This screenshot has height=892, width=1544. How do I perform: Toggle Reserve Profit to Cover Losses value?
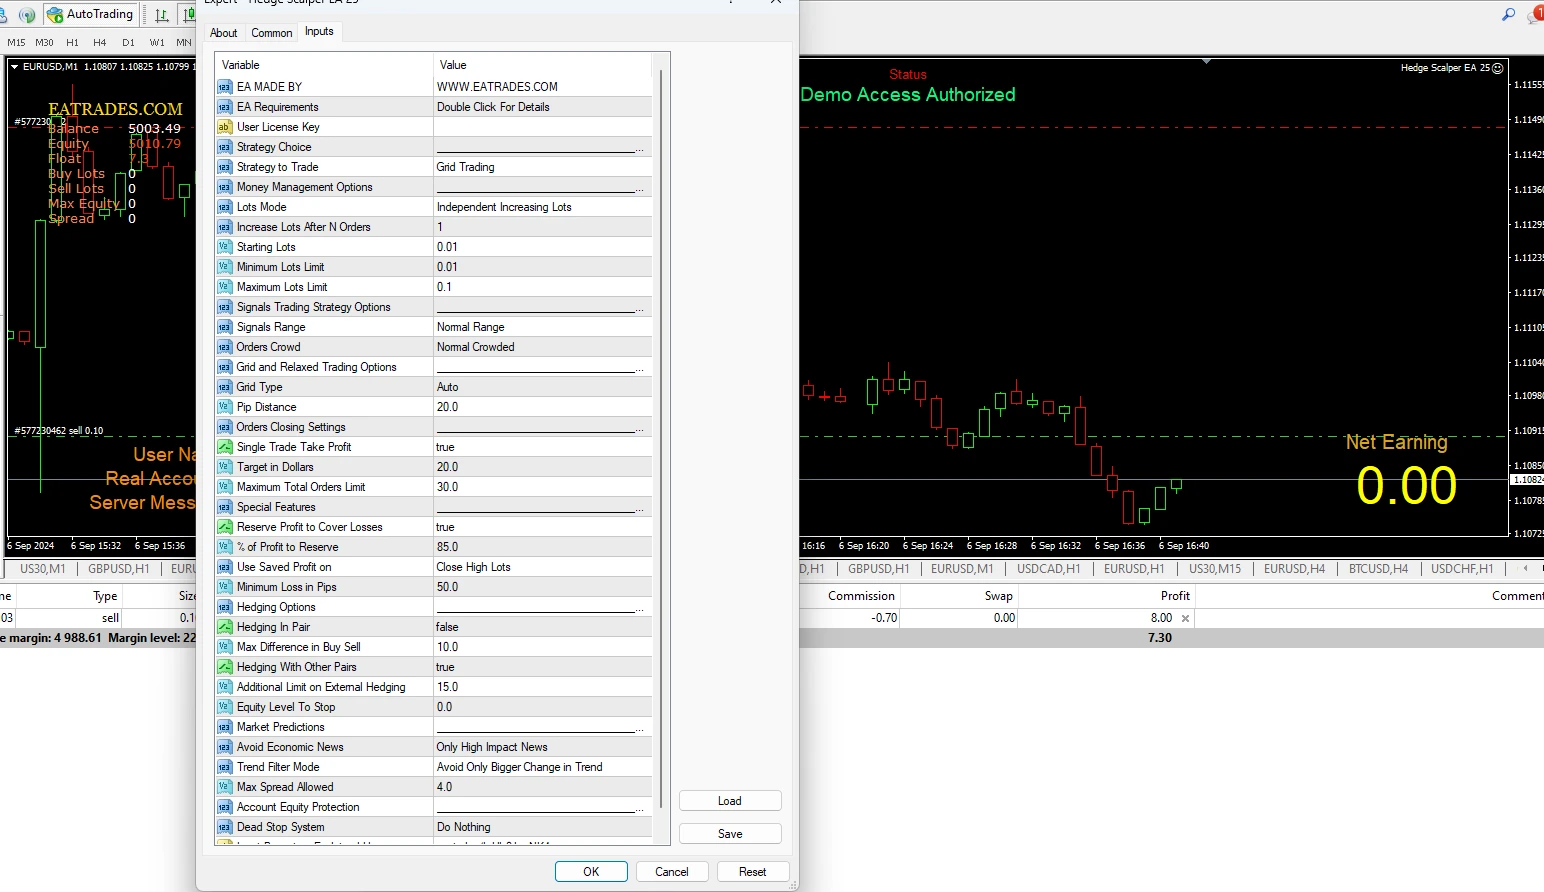(542, 527)
